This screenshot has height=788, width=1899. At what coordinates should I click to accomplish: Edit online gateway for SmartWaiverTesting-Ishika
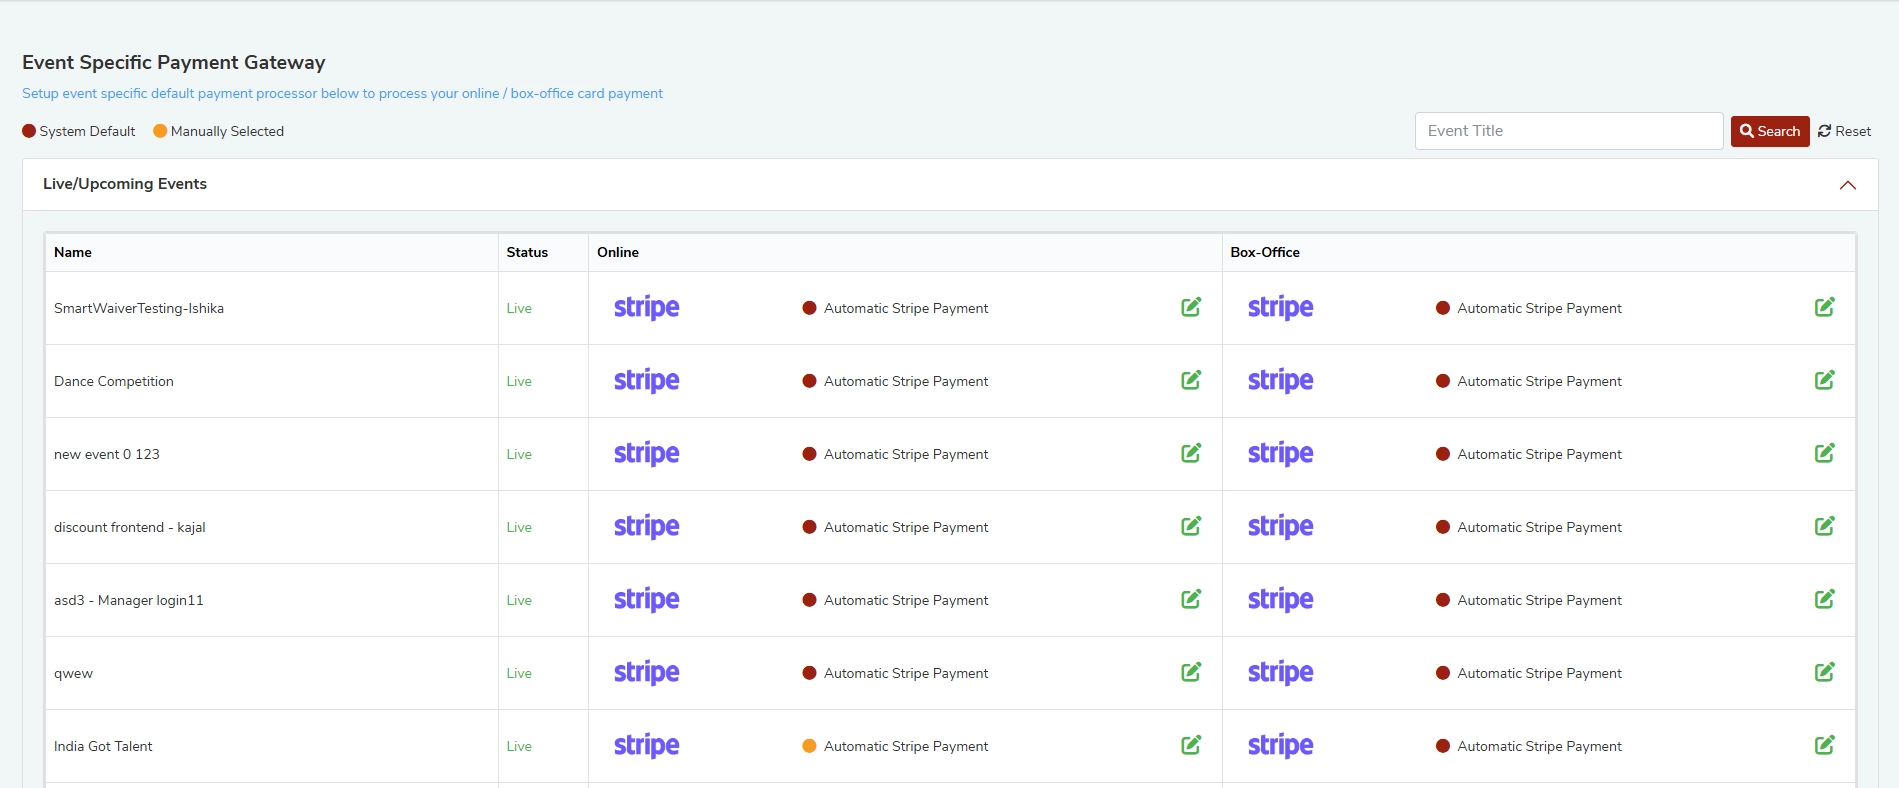tap(1191, 307)
